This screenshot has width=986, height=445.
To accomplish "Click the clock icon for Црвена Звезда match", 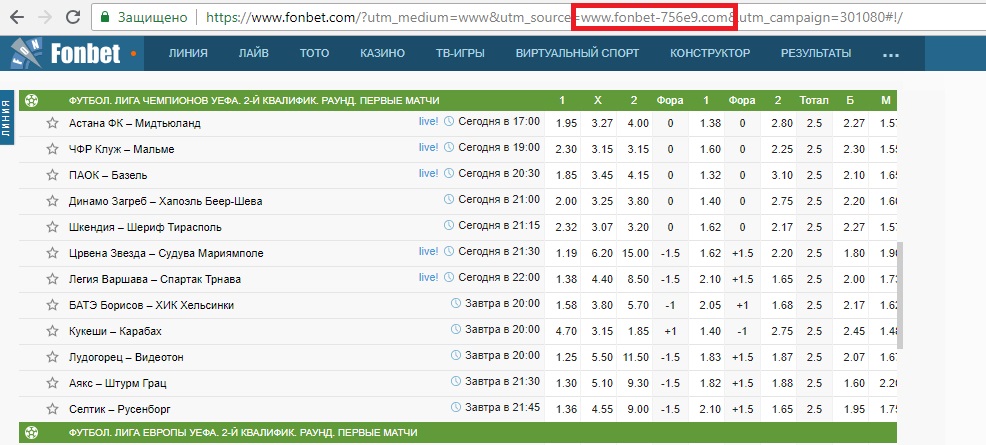I will 448,251.
